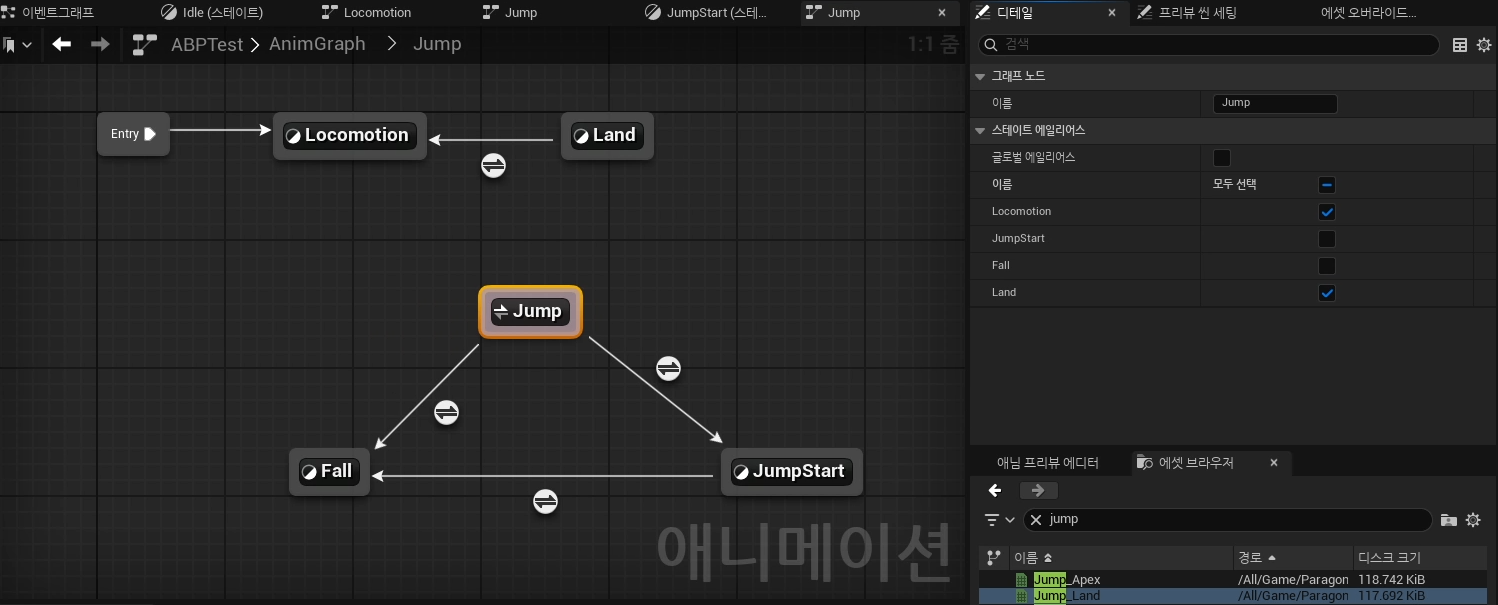Click the details panel search field
The height and width of the screenshot is (605, 1498).
pyautogui.click(x=1208, y=45)
